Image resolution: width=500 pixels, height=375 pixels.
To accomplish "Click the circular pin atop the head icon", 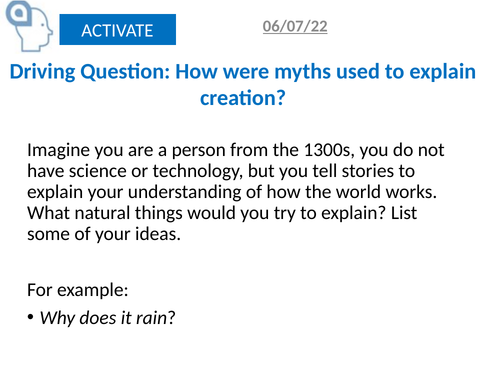I will pos(19,13).
